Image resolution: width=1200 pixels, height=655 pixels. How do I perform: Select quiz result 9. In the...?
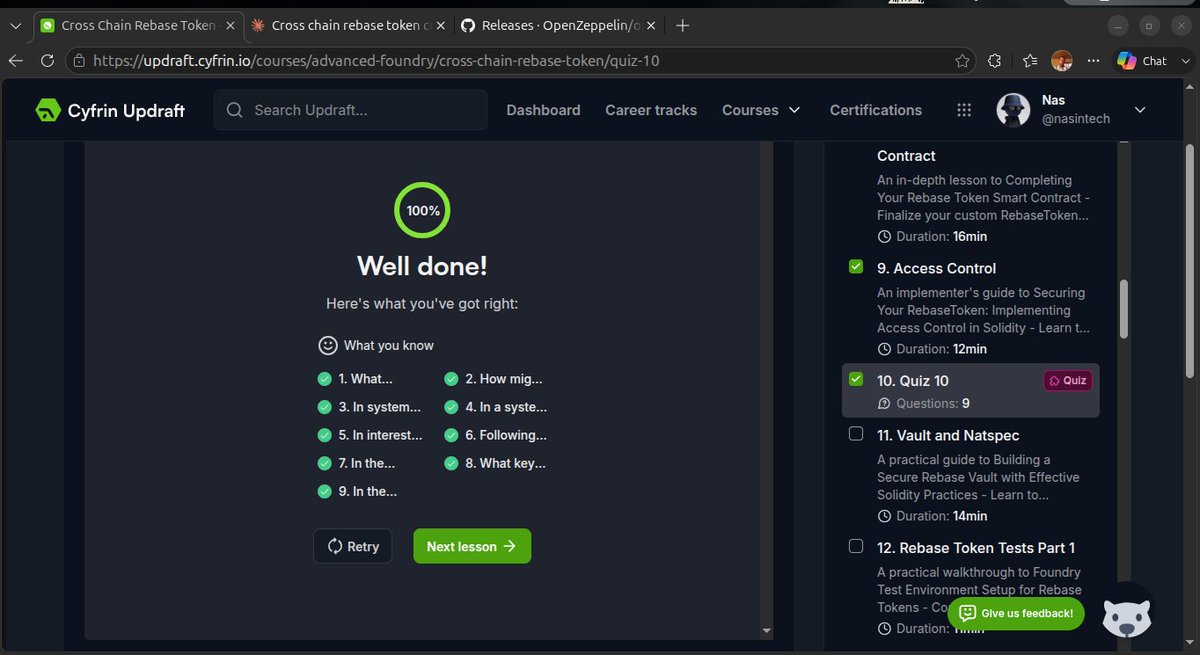[367, 491]
